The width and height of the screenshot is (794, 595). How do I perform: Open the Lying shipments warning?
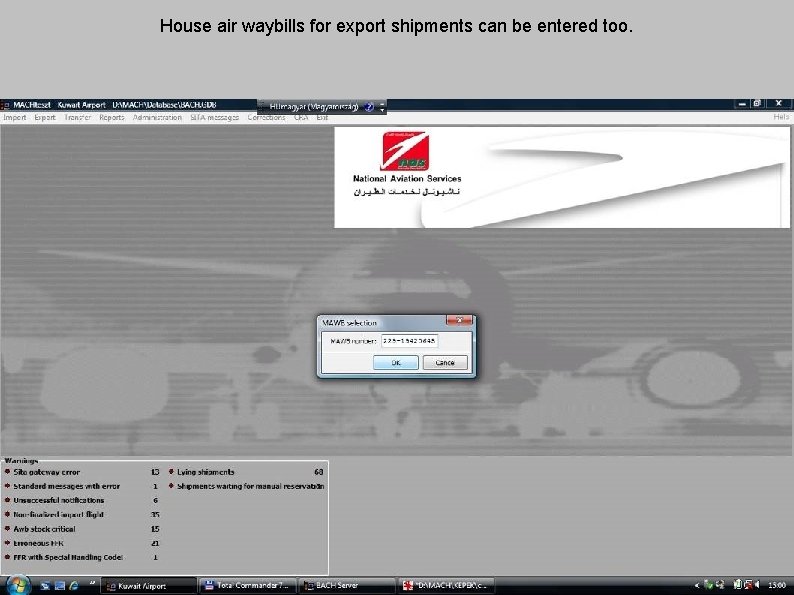tap(206, 472)
